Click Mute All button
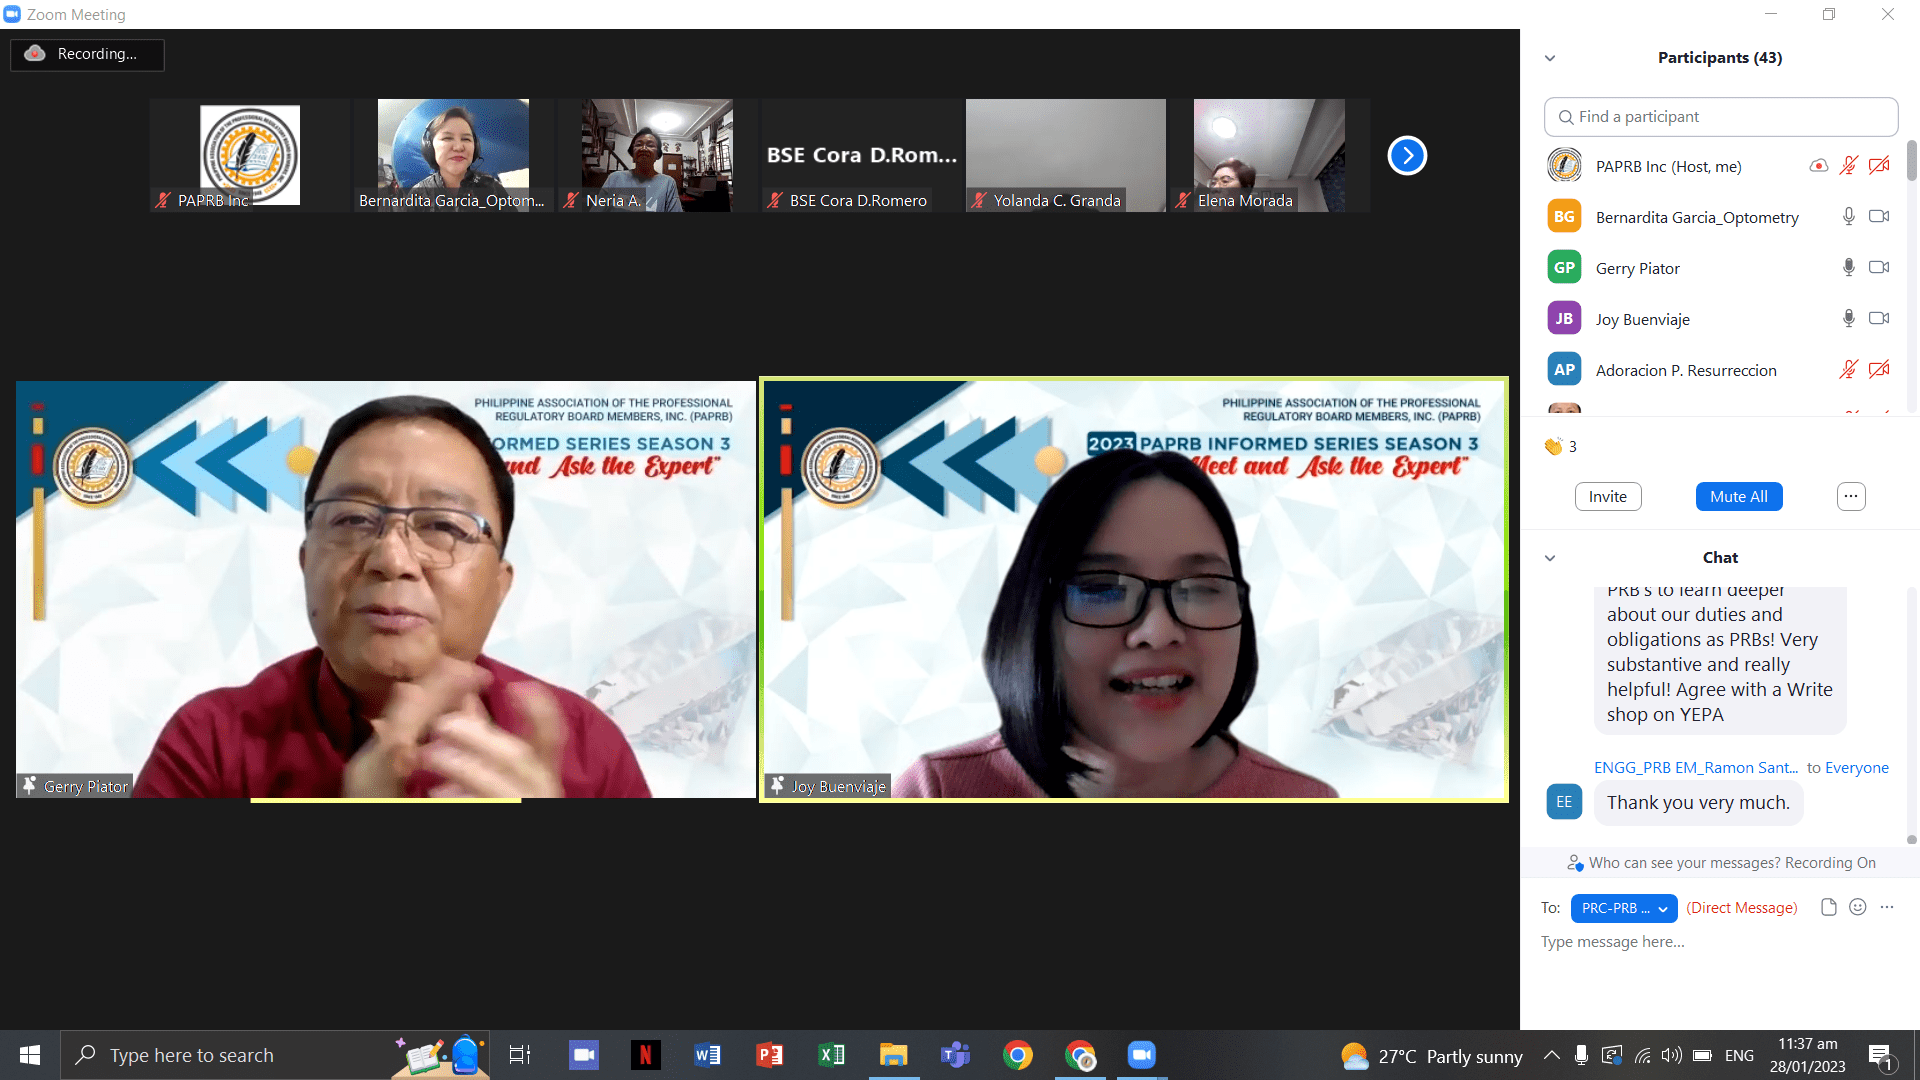 click(x=1738, y=497)
